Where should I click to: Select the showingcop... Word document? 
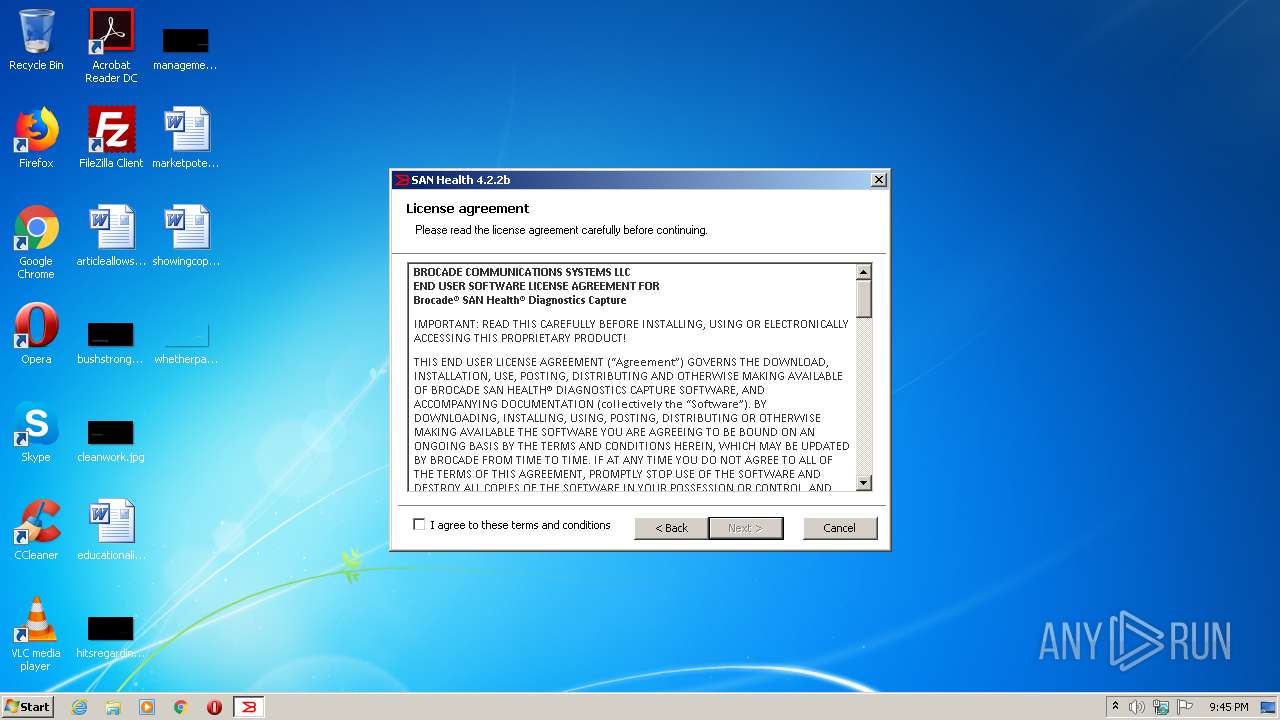tap(186, 236)
